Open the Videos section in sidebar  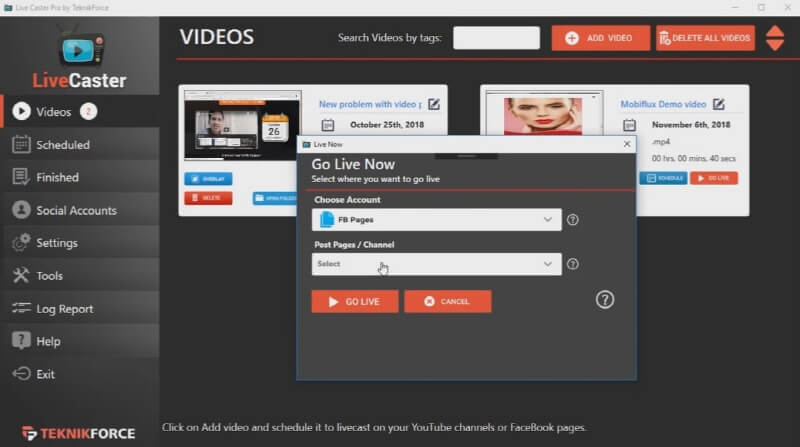[x=81, y=112]
